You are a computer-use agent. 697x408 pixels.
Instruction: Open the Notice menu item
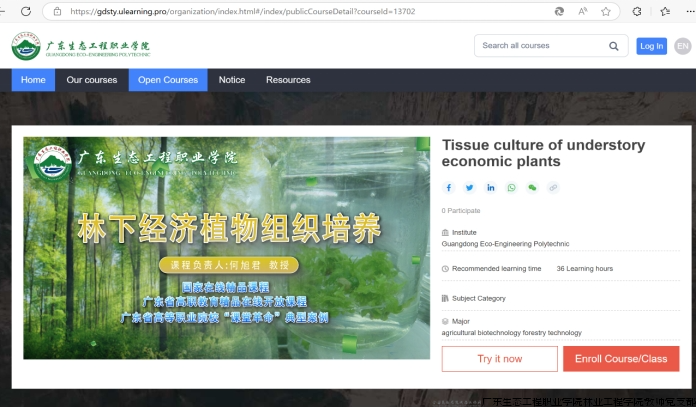tap(231, 80)
